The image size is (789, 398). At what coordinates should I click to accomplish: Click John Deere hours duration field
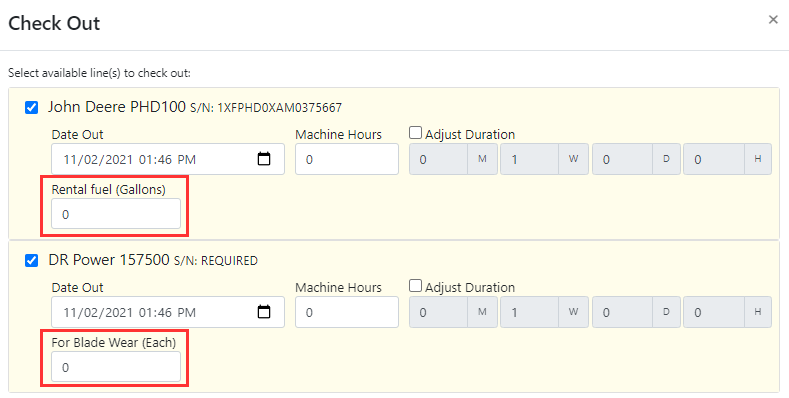tap(714, 159)
